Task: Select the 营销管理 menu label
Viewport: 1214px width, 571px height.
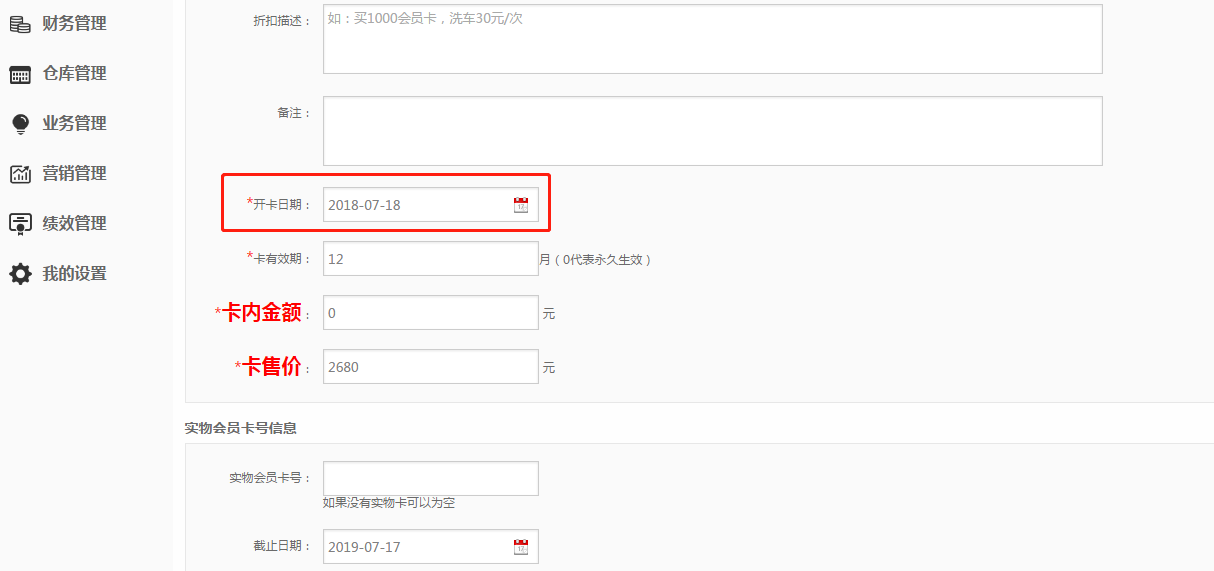Action: pyautogui.click(x=74, y=174)
